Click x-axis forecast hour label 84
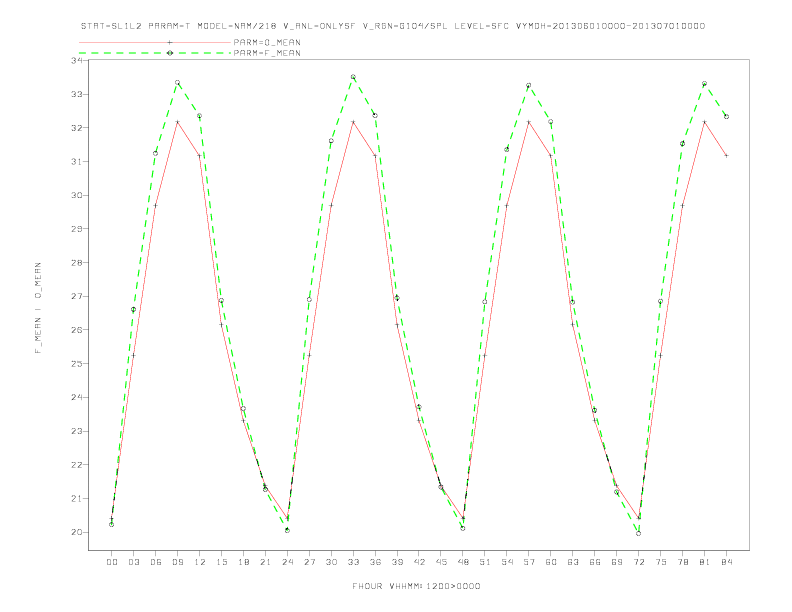The height and width of the screenshot is (612, 792). pos(727,562)
